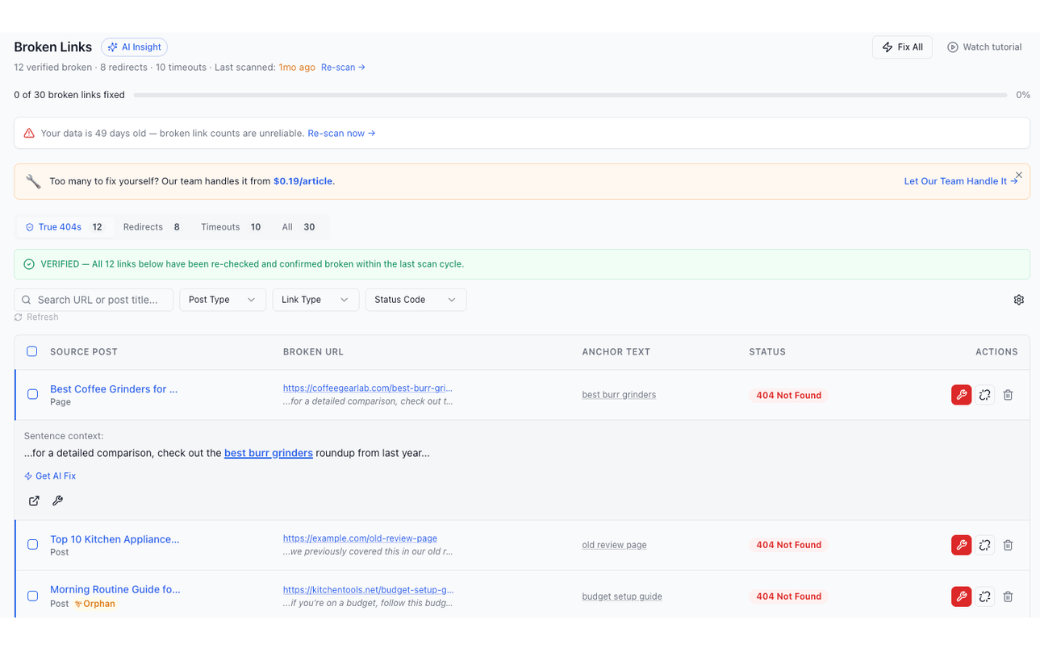Click the Re-scan now link in warning
1040x650 pixels.
(x=341, y=133)
